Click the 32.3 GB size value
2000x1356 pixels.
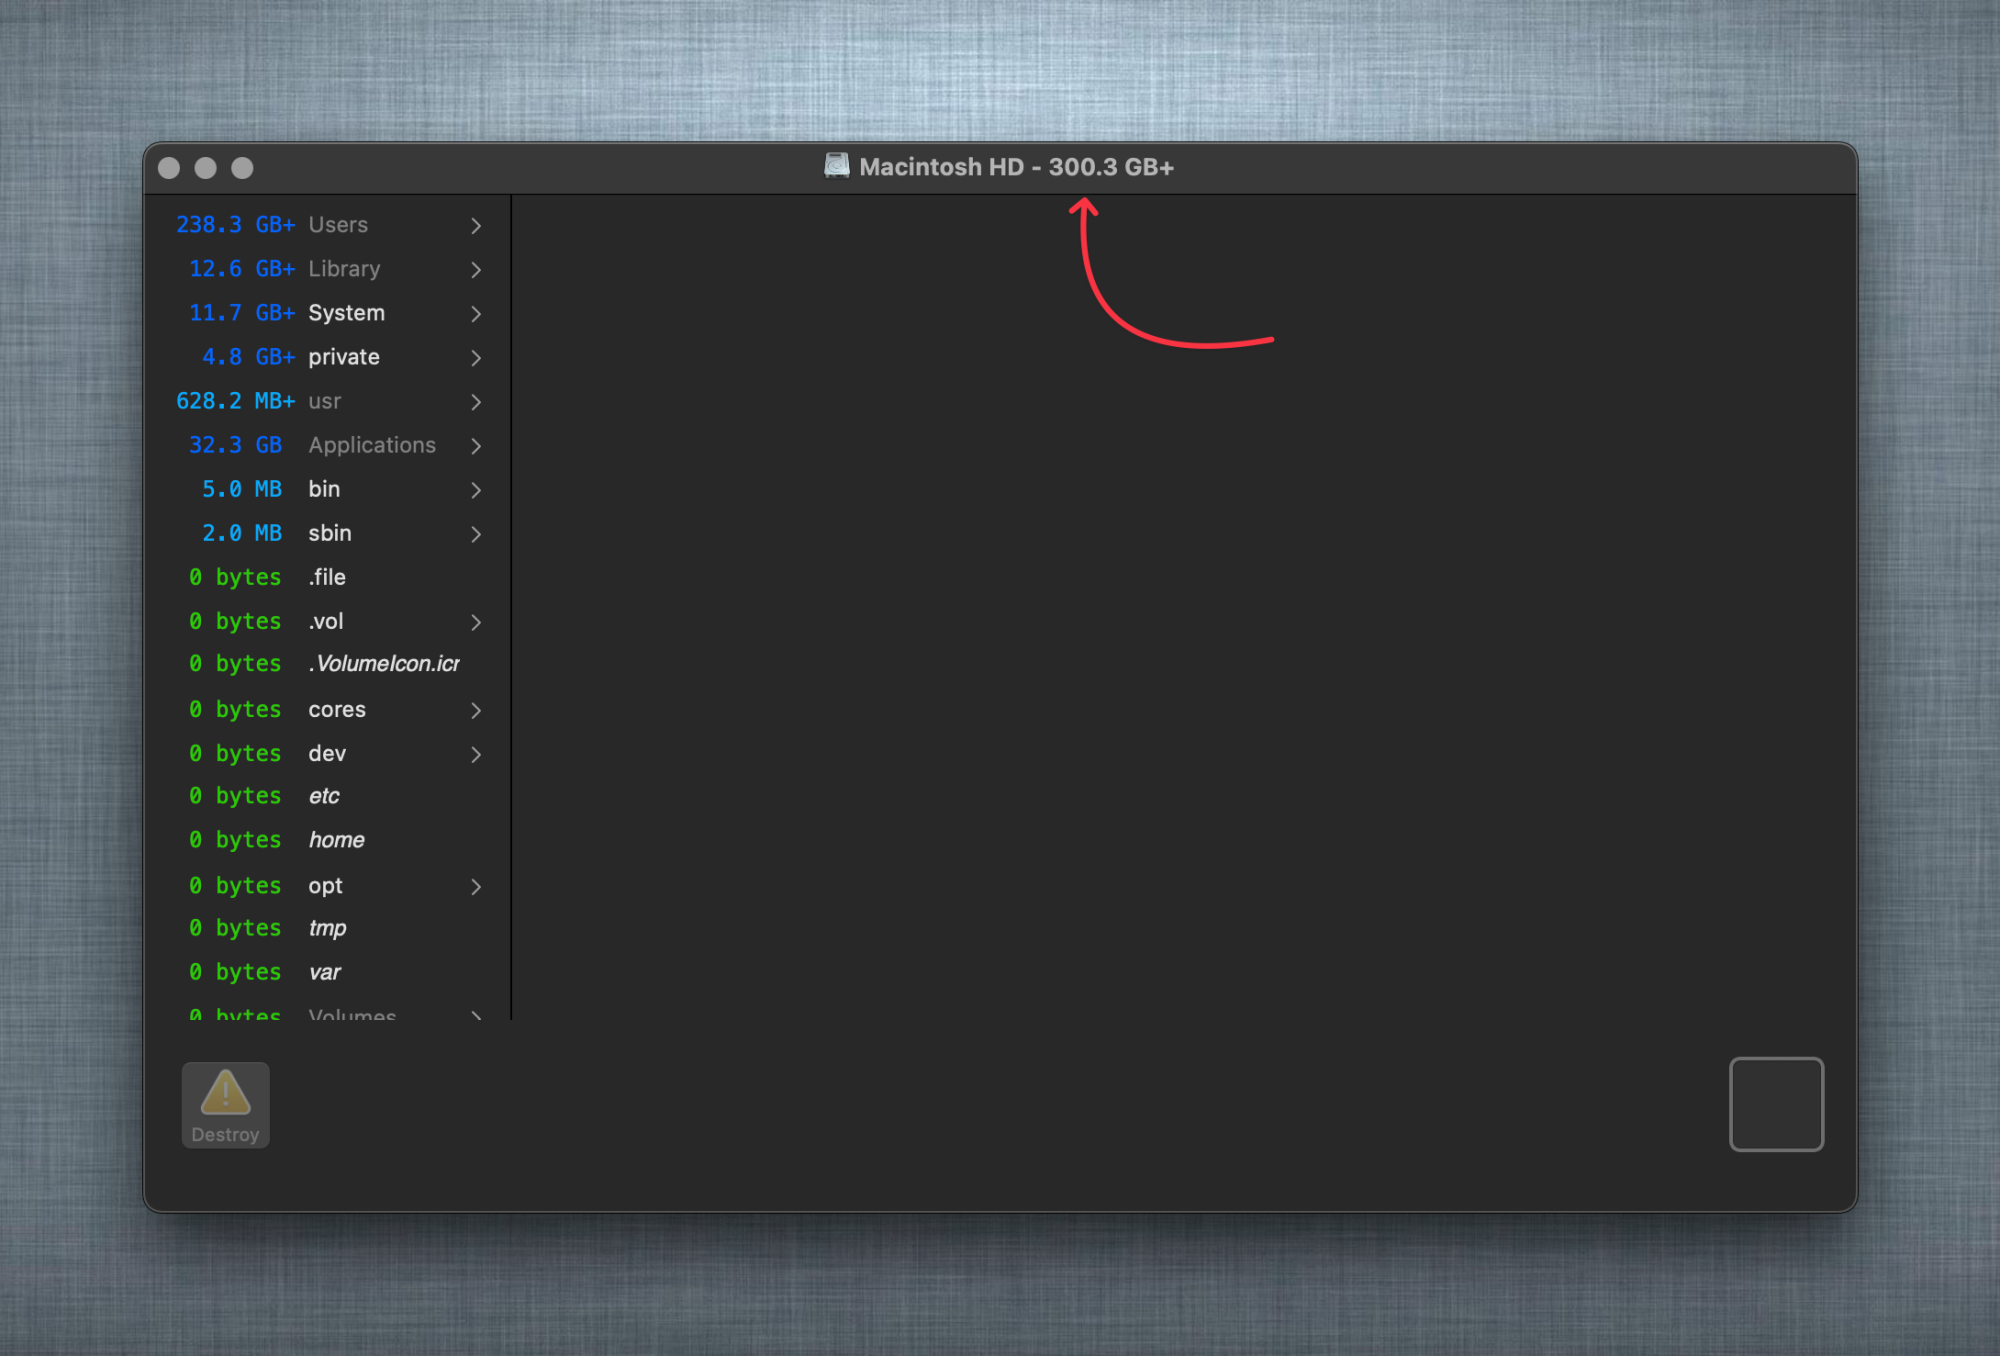pos(236,445)
